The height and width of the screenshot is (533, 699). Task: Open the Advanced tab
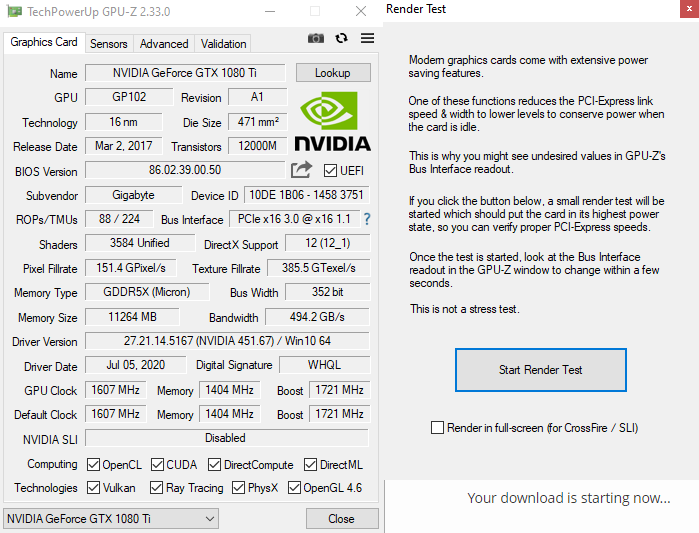tap(164, 44)
